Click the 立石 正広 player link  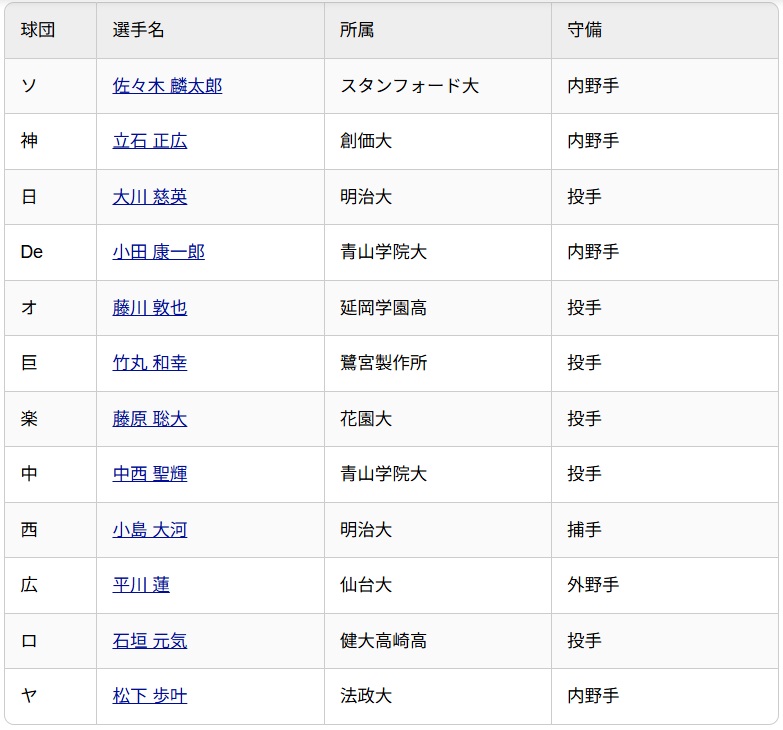[149, 141]
